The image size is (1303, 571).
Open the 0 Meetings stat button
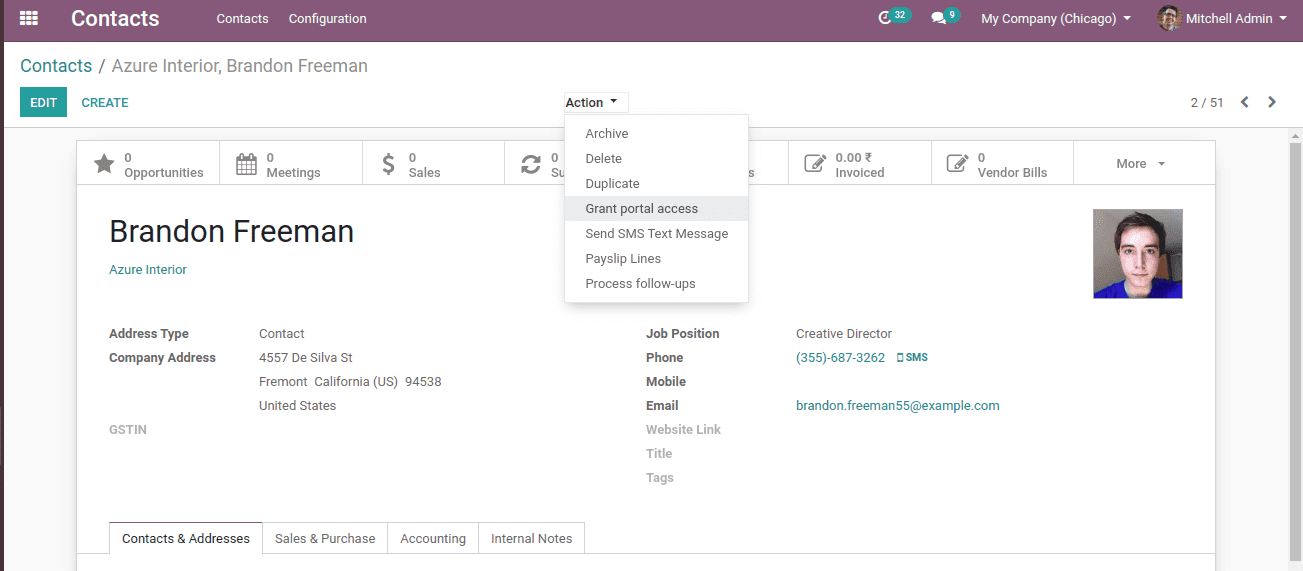291,163
